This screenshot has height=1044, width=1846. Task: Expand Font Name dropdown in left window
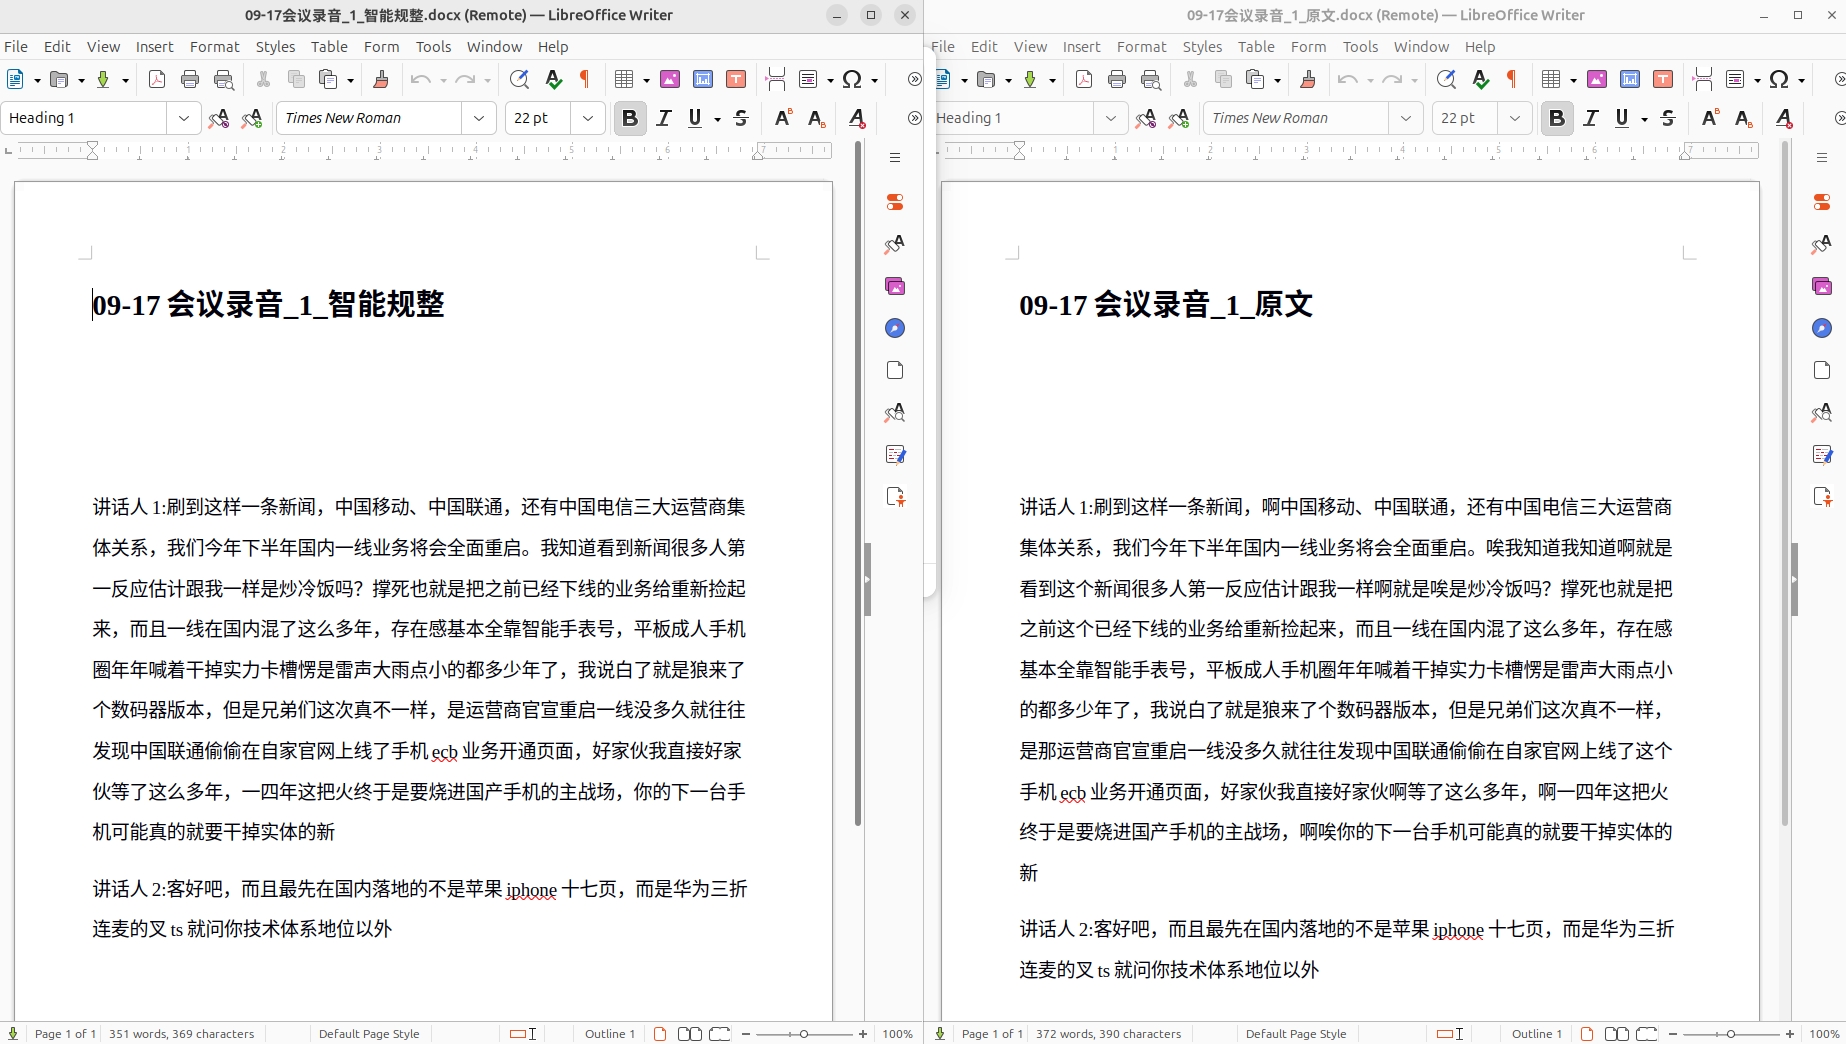coord(479,118)
